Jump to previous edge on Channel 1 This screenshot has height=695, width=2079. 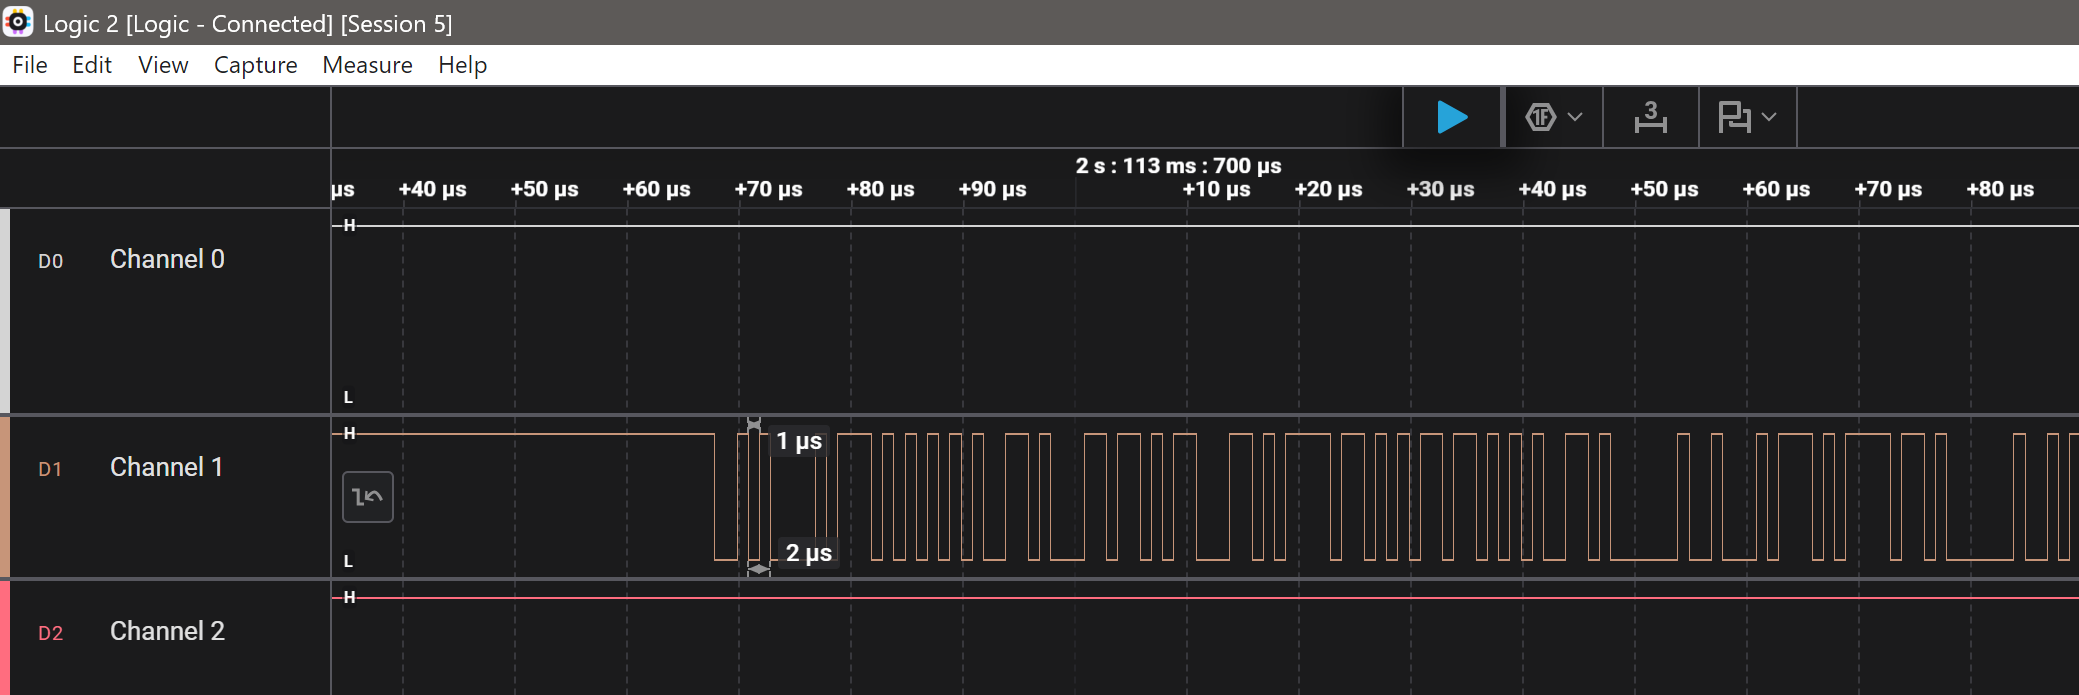367,497
